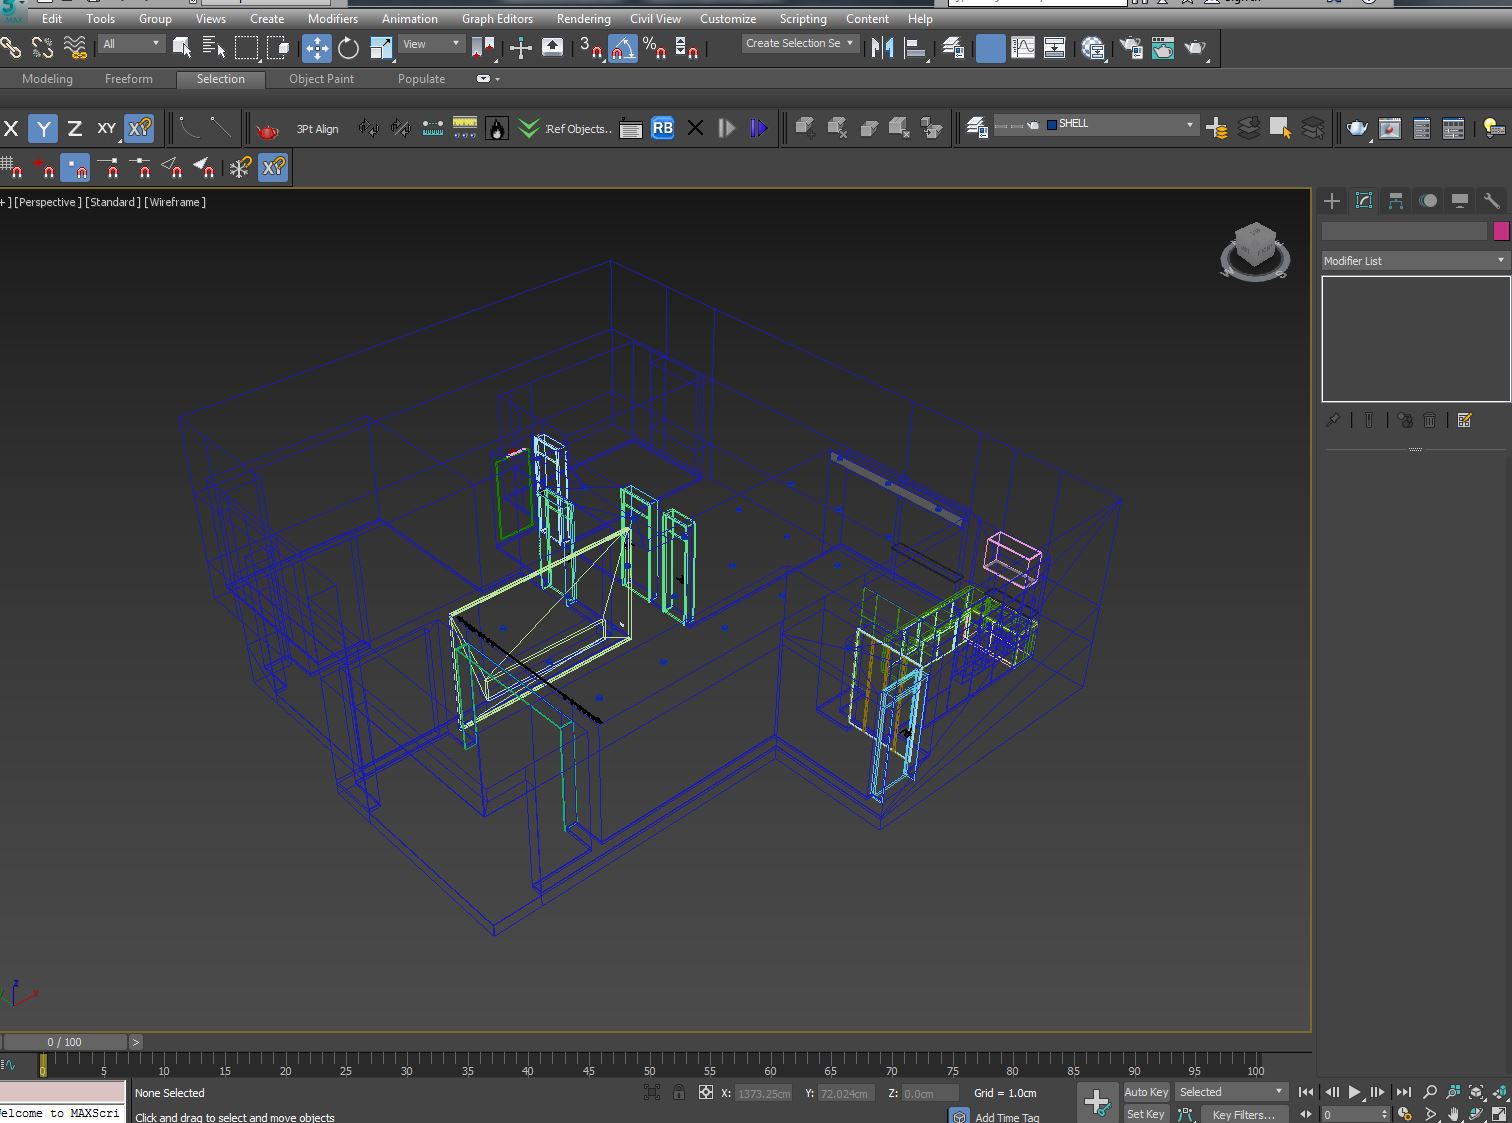Toggle Snap to Grid Points option
Image resolution: width=1512 pixels, height=1123 pixels.
12,168
